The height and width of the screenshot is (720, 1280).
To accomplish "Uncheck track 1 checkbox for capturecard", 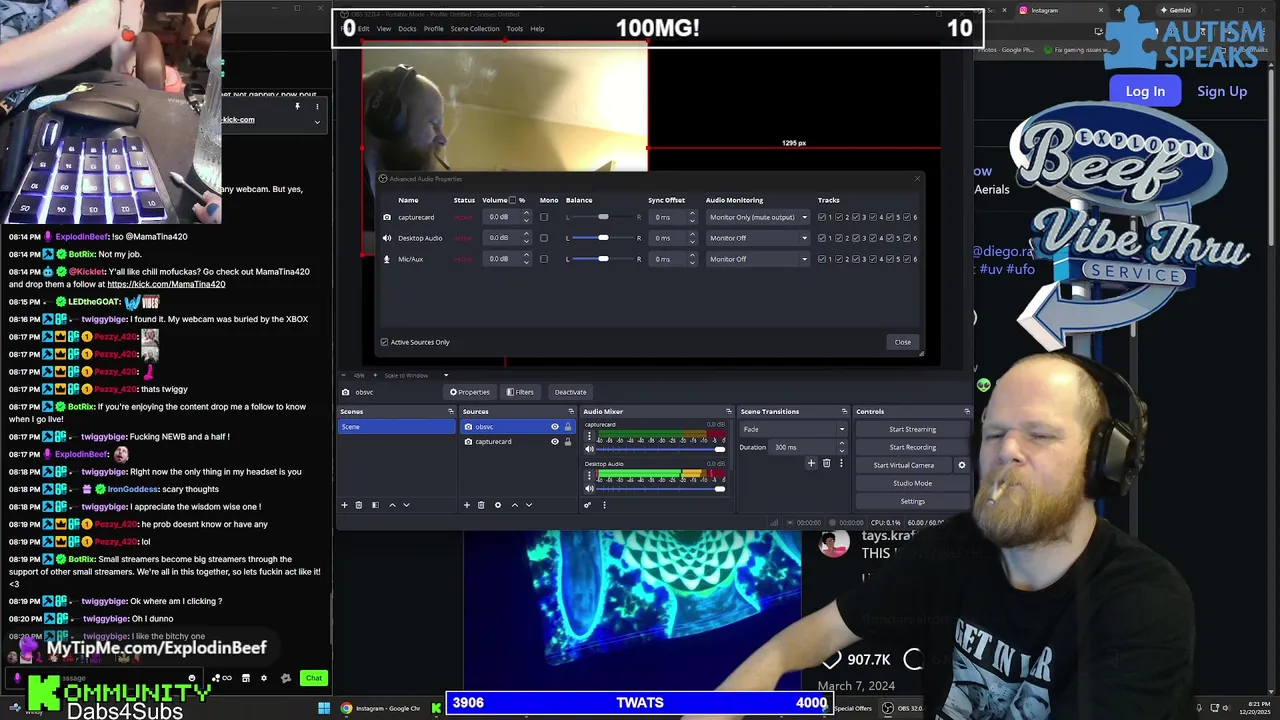I will point(822,217).
